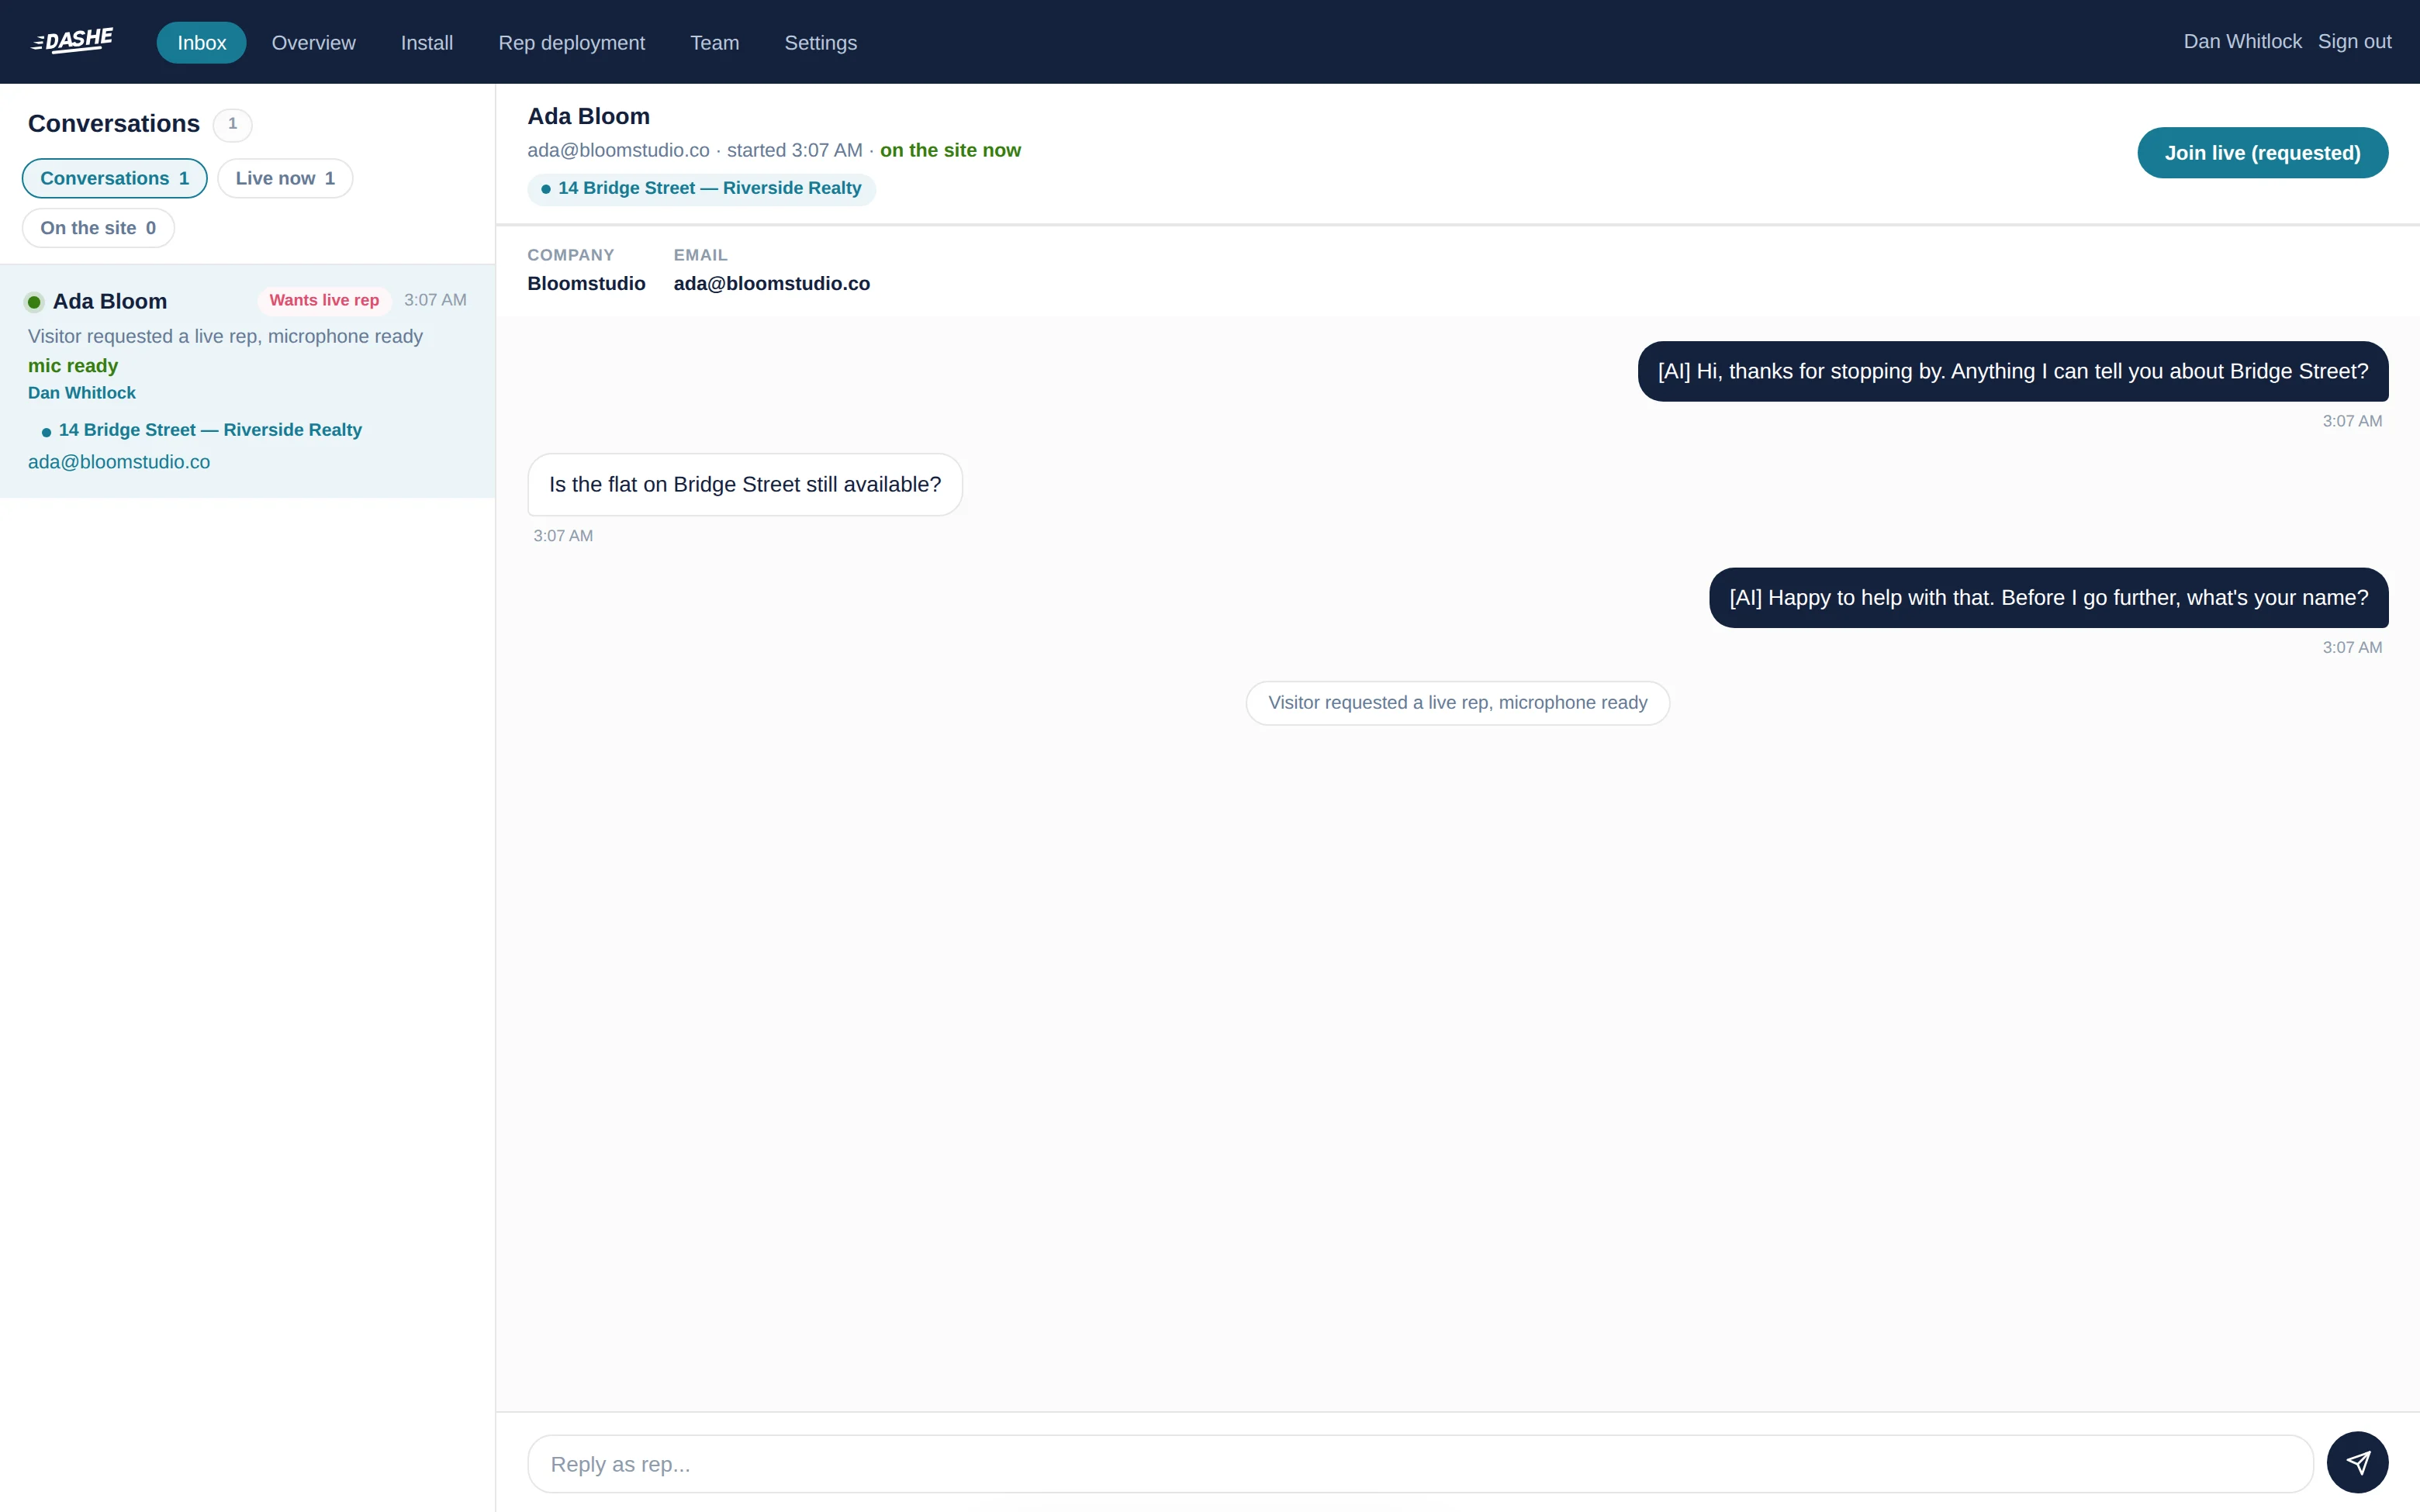Image resolution: width=2420 pixels, height=1512 pixels.
Task: Click Dan Whitlock assignee in conversation list
Action: [x=82, y=393]
